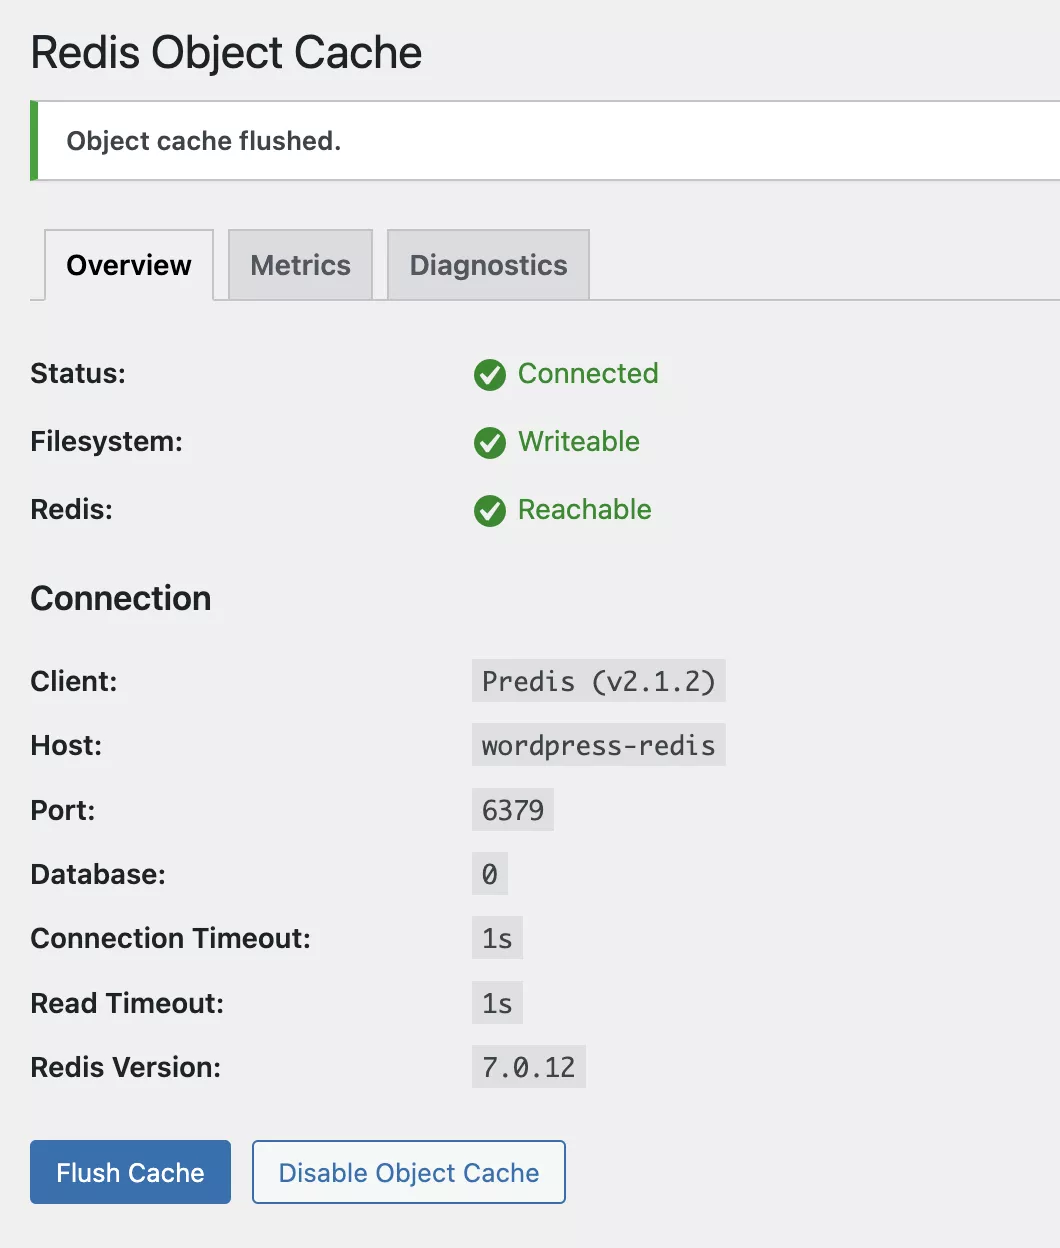
Task: Click the database value 0
Action: [489, 874]
